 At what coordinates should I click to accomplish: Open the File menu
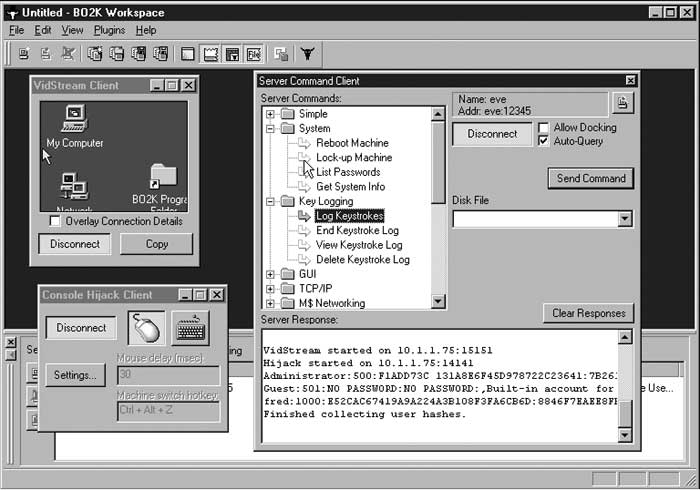(17, 30)
